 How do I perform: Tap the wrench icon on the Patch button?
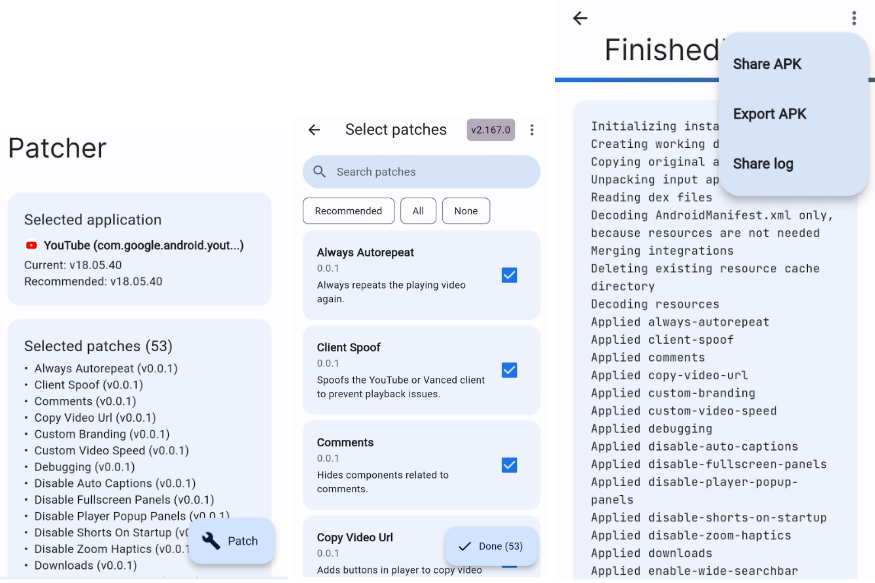211,541
